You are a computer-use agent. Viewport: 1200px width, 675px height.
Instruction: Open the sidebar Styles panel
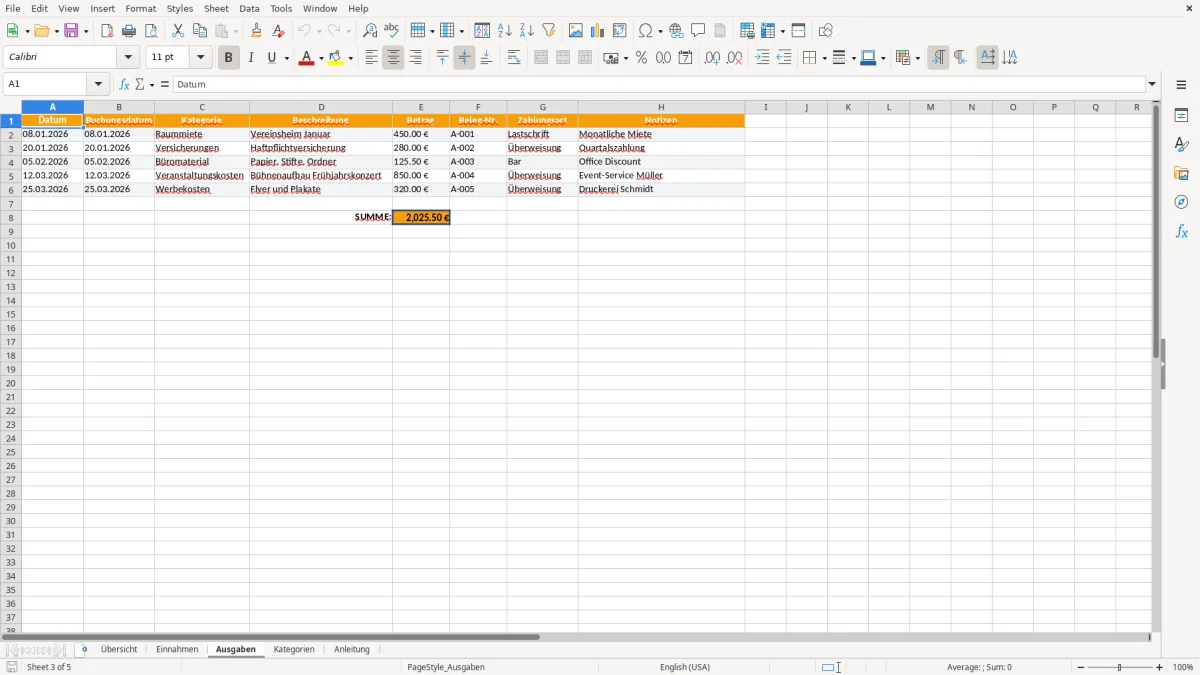[1181, 144]
